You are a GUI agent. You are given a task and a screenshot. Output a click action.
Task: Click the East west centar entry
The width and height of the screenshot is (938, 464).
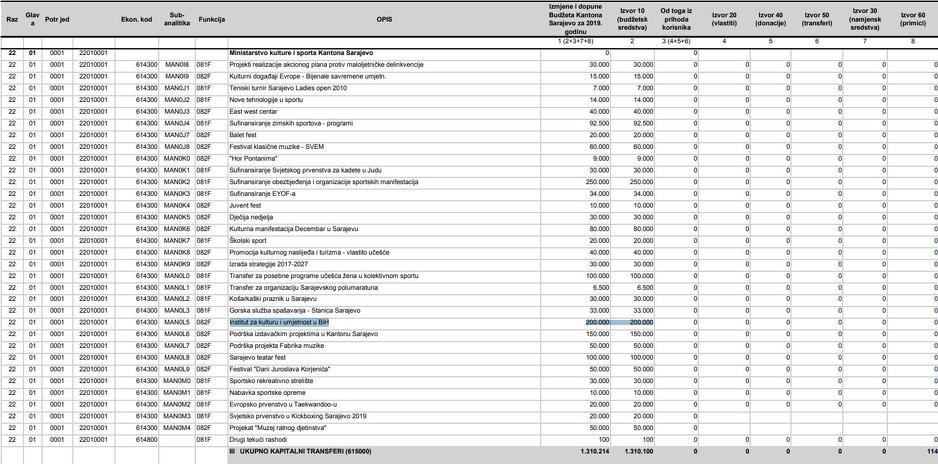tap(254, 112)
